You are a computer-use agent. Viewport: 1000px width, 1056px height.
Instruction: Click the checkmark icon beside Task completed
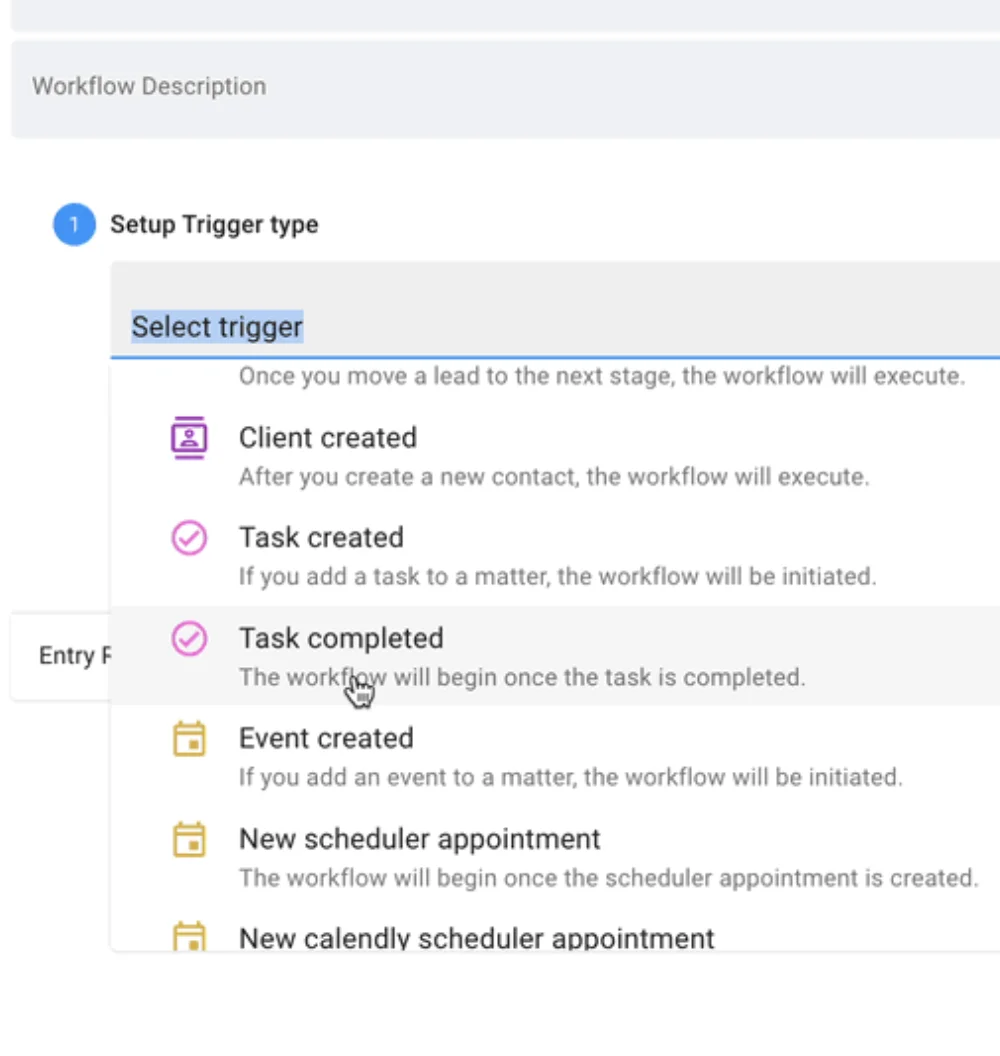pyautogui.click(x=189, y=638)
